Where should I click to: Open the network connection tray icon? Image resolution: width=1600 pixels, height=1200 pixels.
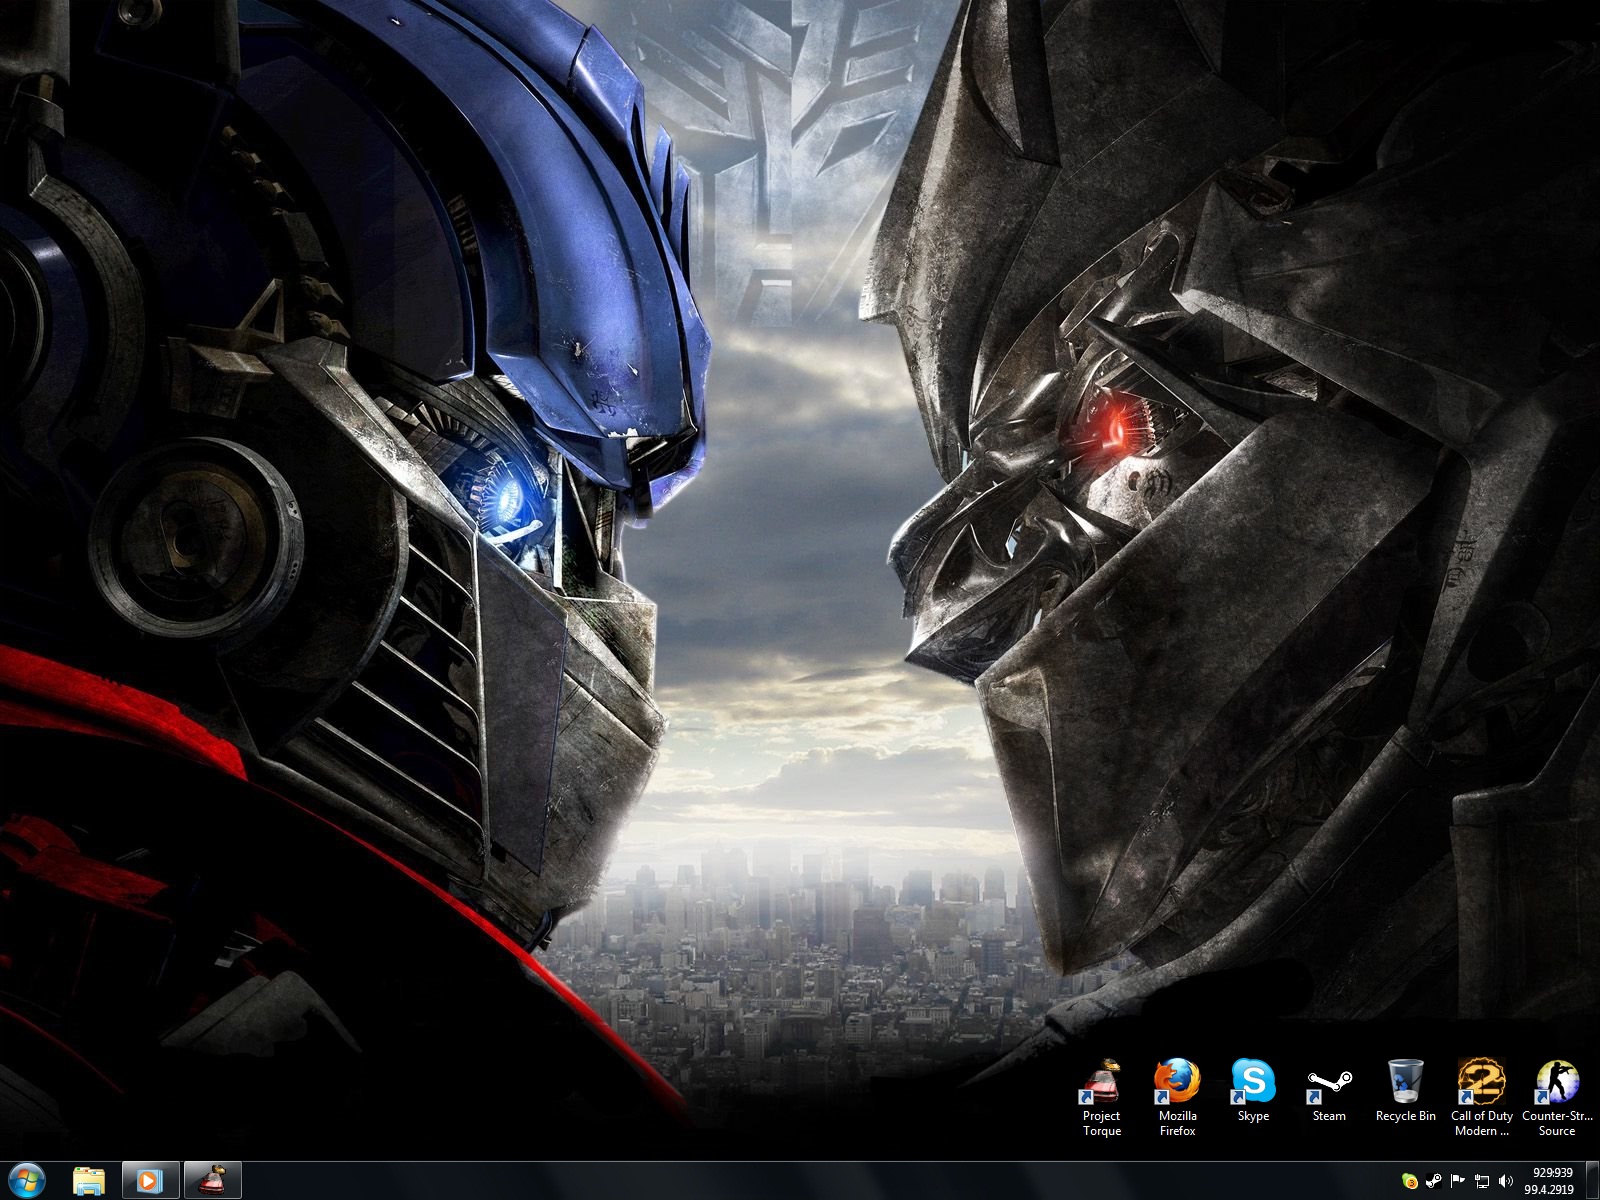coord(1482,1181)
